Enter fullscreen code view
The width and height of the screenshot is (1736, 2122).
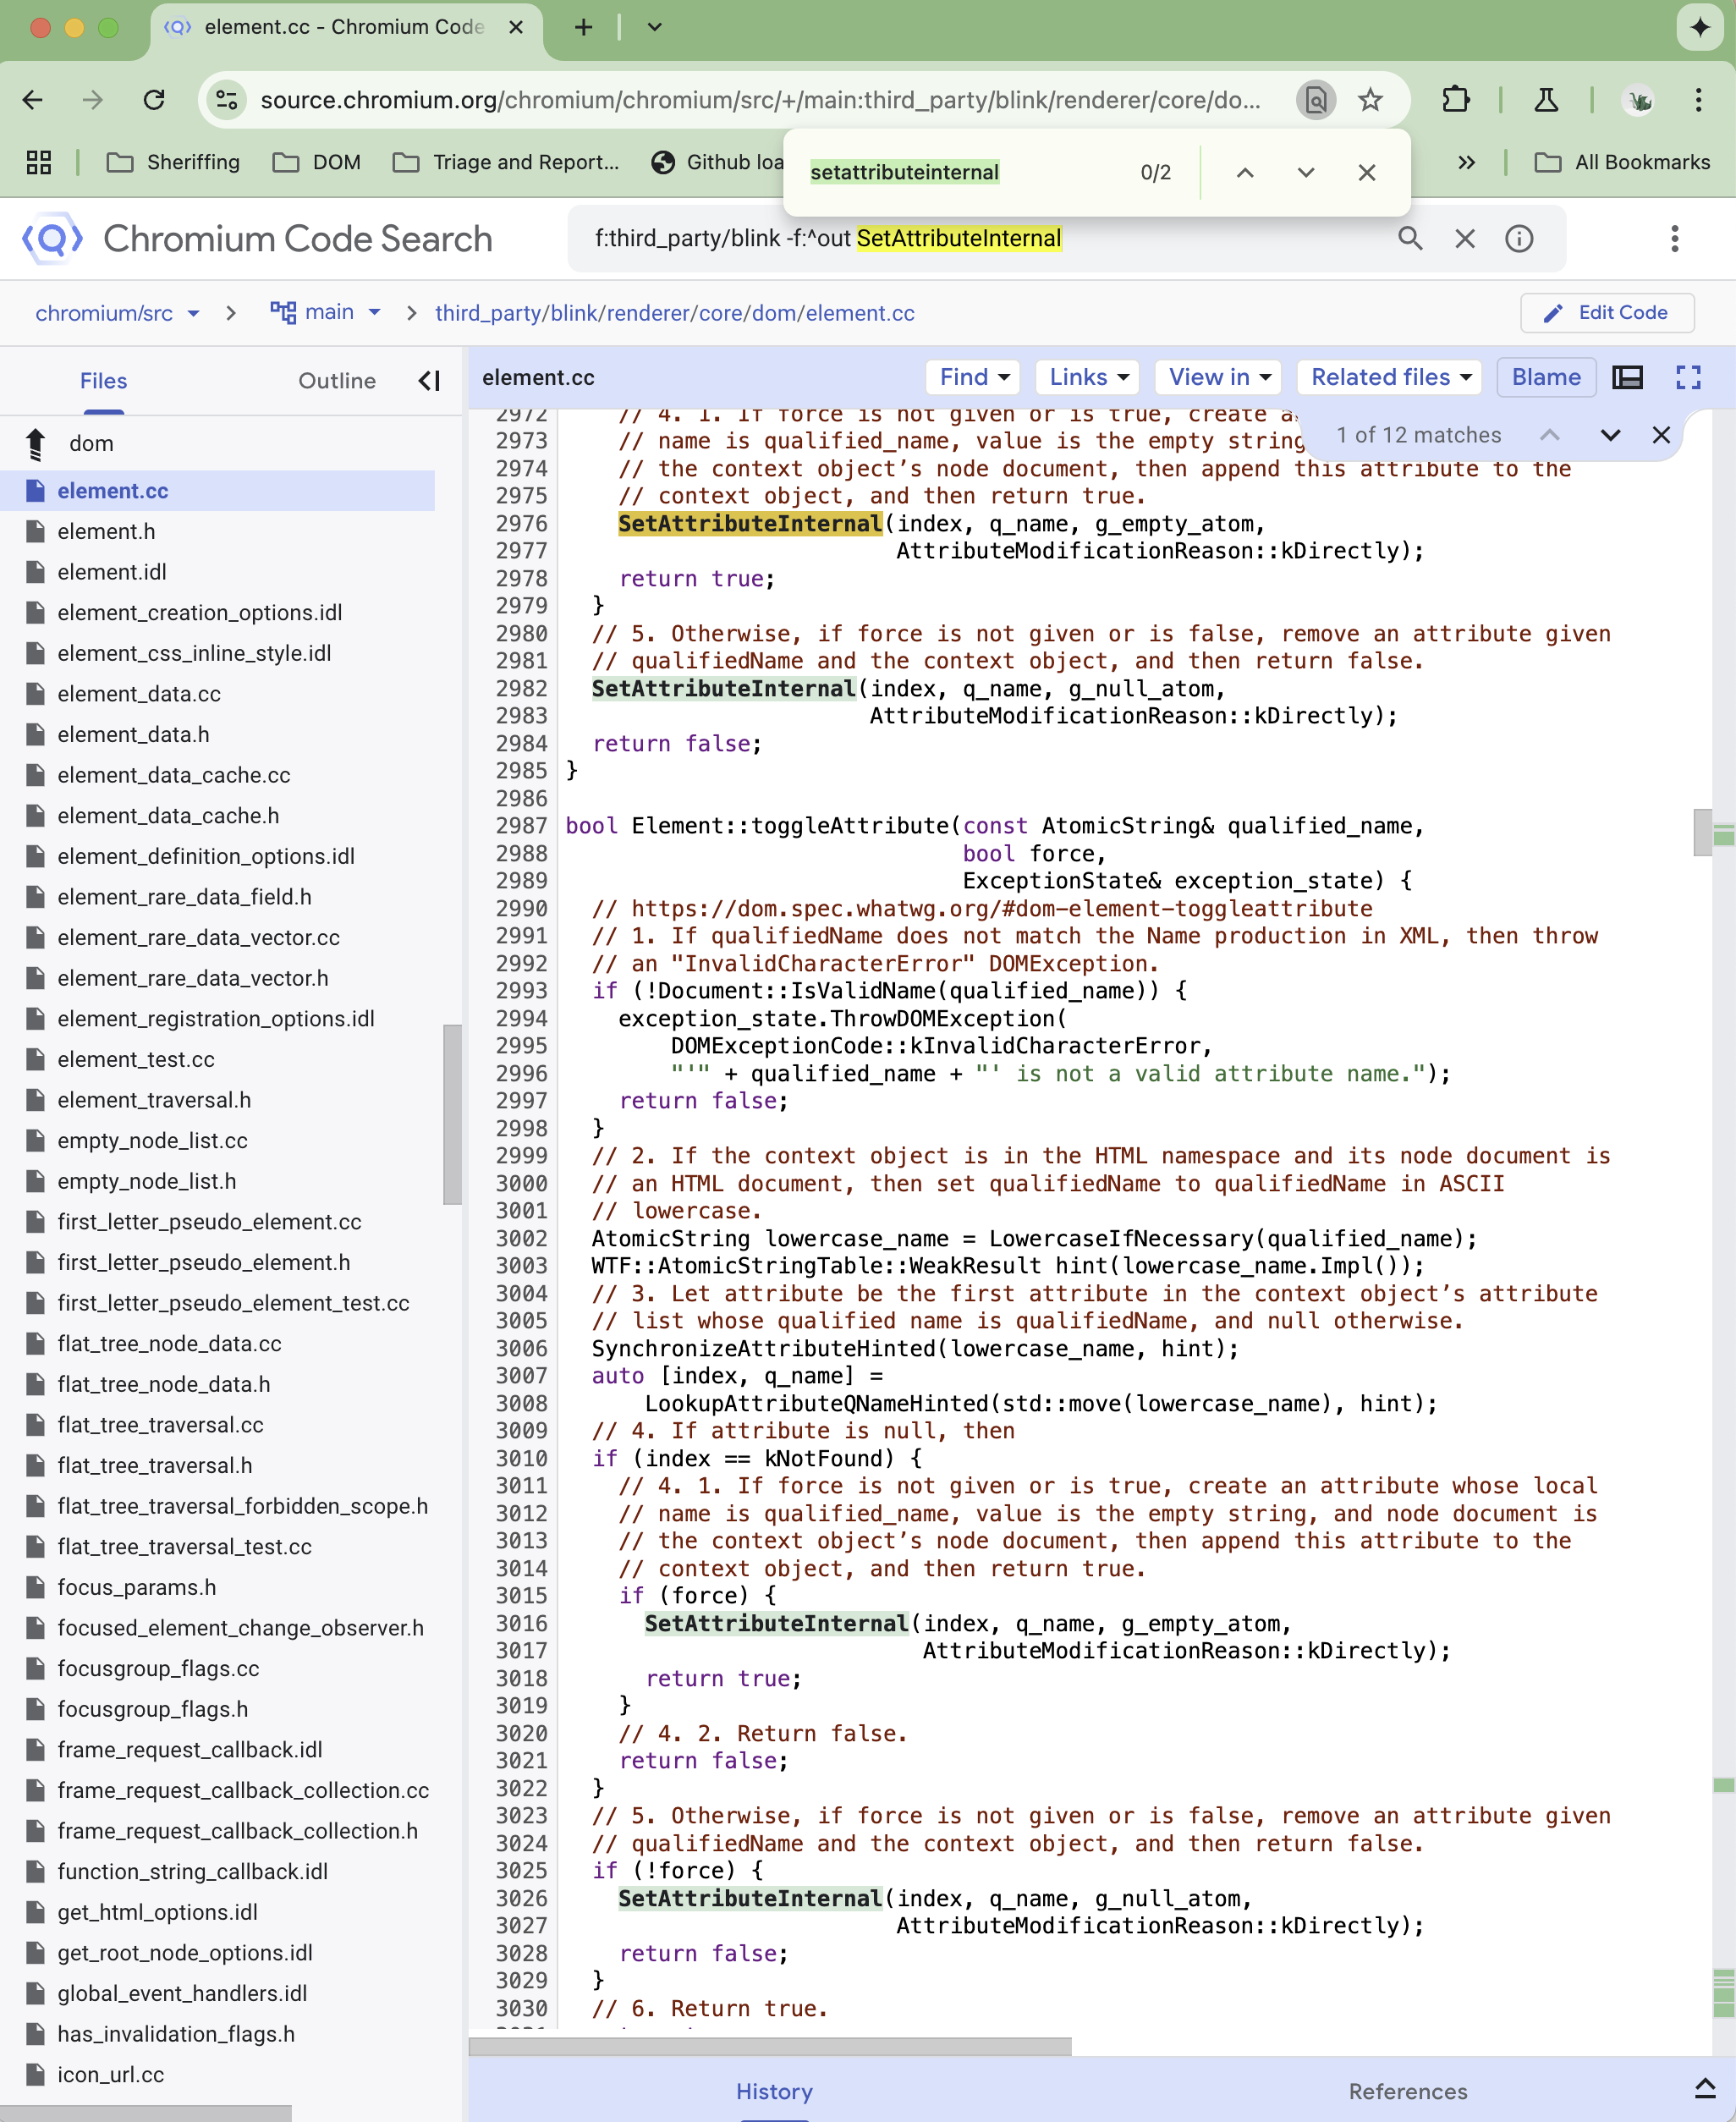click(x=1688, y=377)
